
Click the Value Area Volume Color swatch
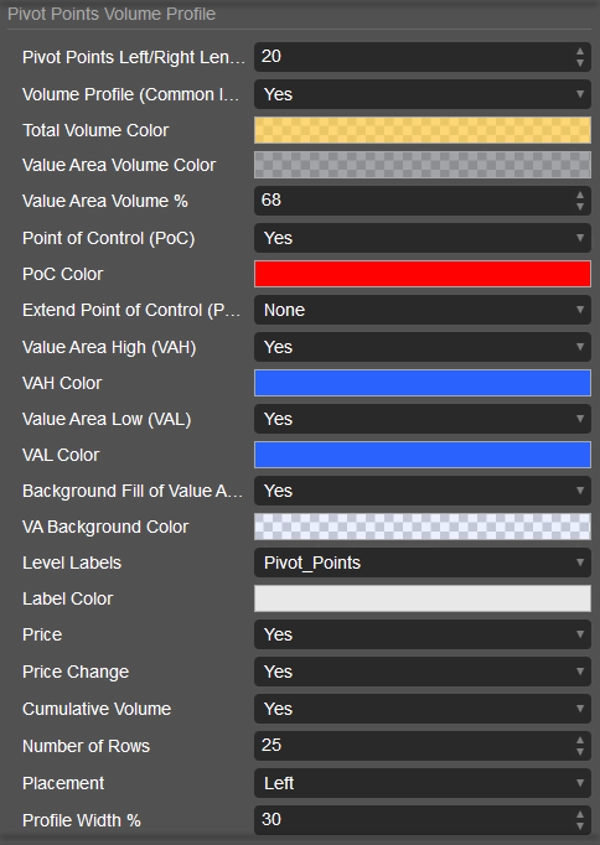(x=422, y=165)
